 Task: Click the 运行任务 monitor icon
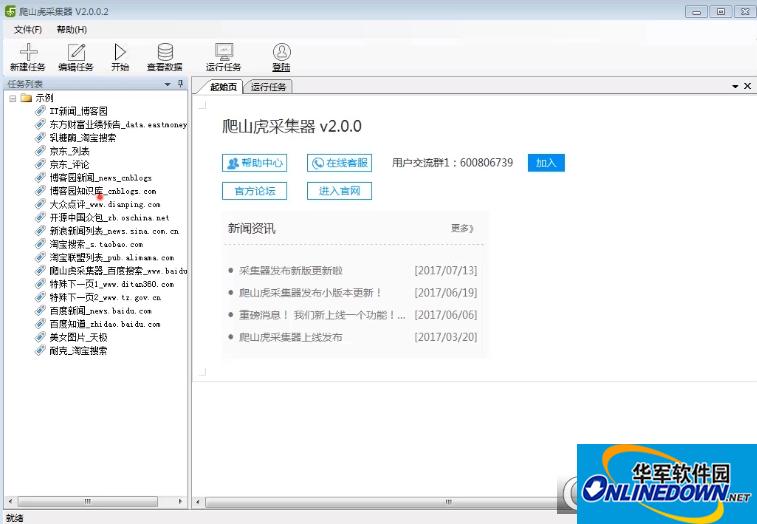click(224, 52)
